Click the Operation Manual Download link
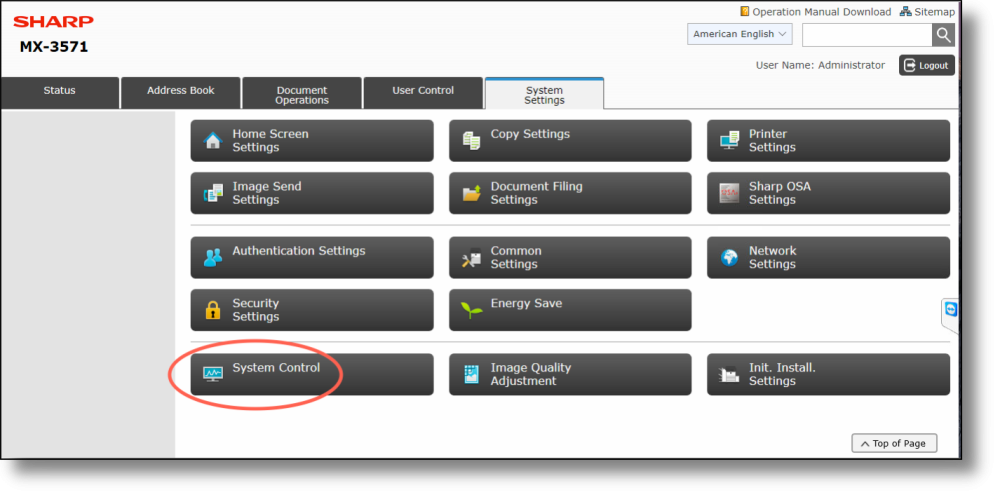 pos(821,11)
